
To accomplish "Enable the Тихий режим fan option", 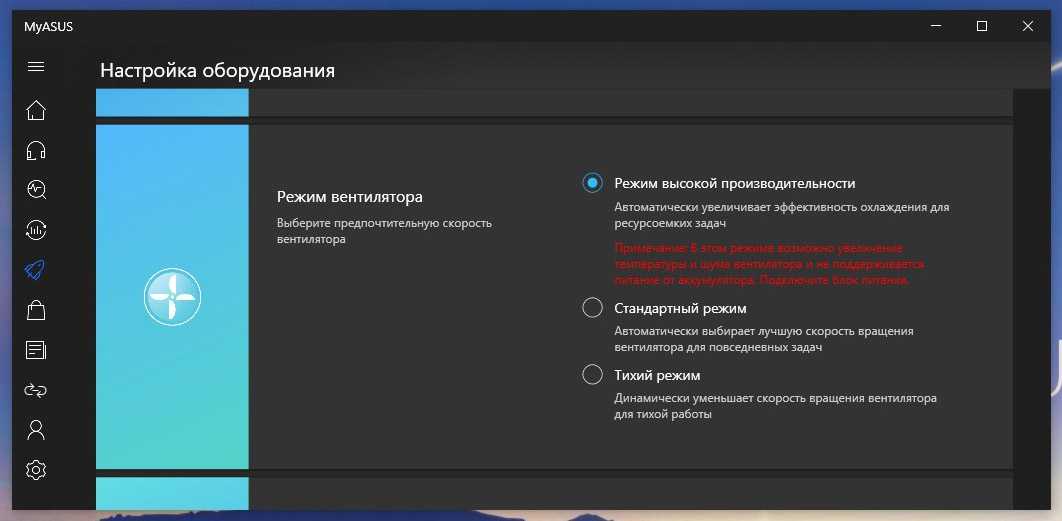I will click(592, 375).
